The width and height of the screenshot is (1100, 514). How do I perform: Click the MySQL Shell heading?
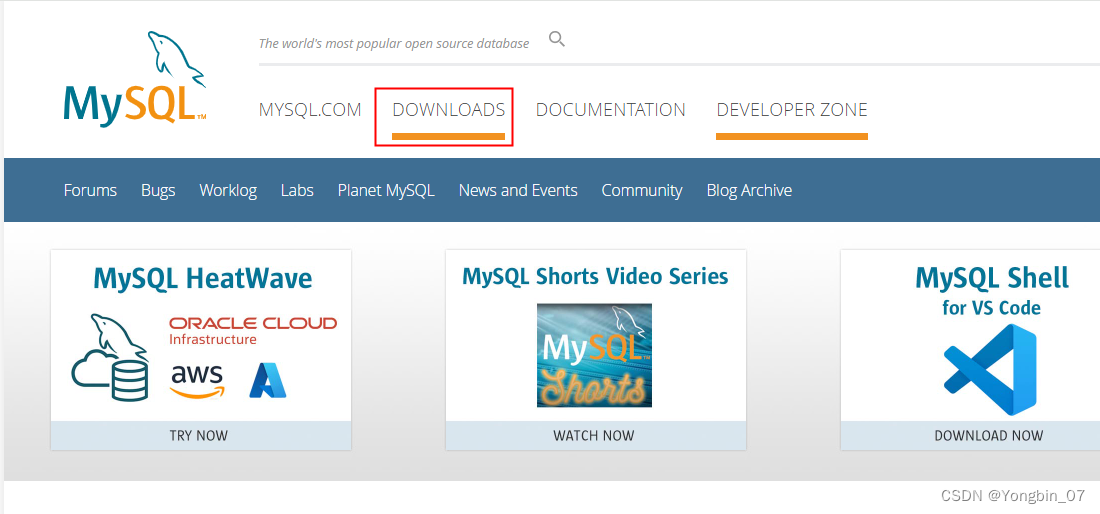[992, 278]
